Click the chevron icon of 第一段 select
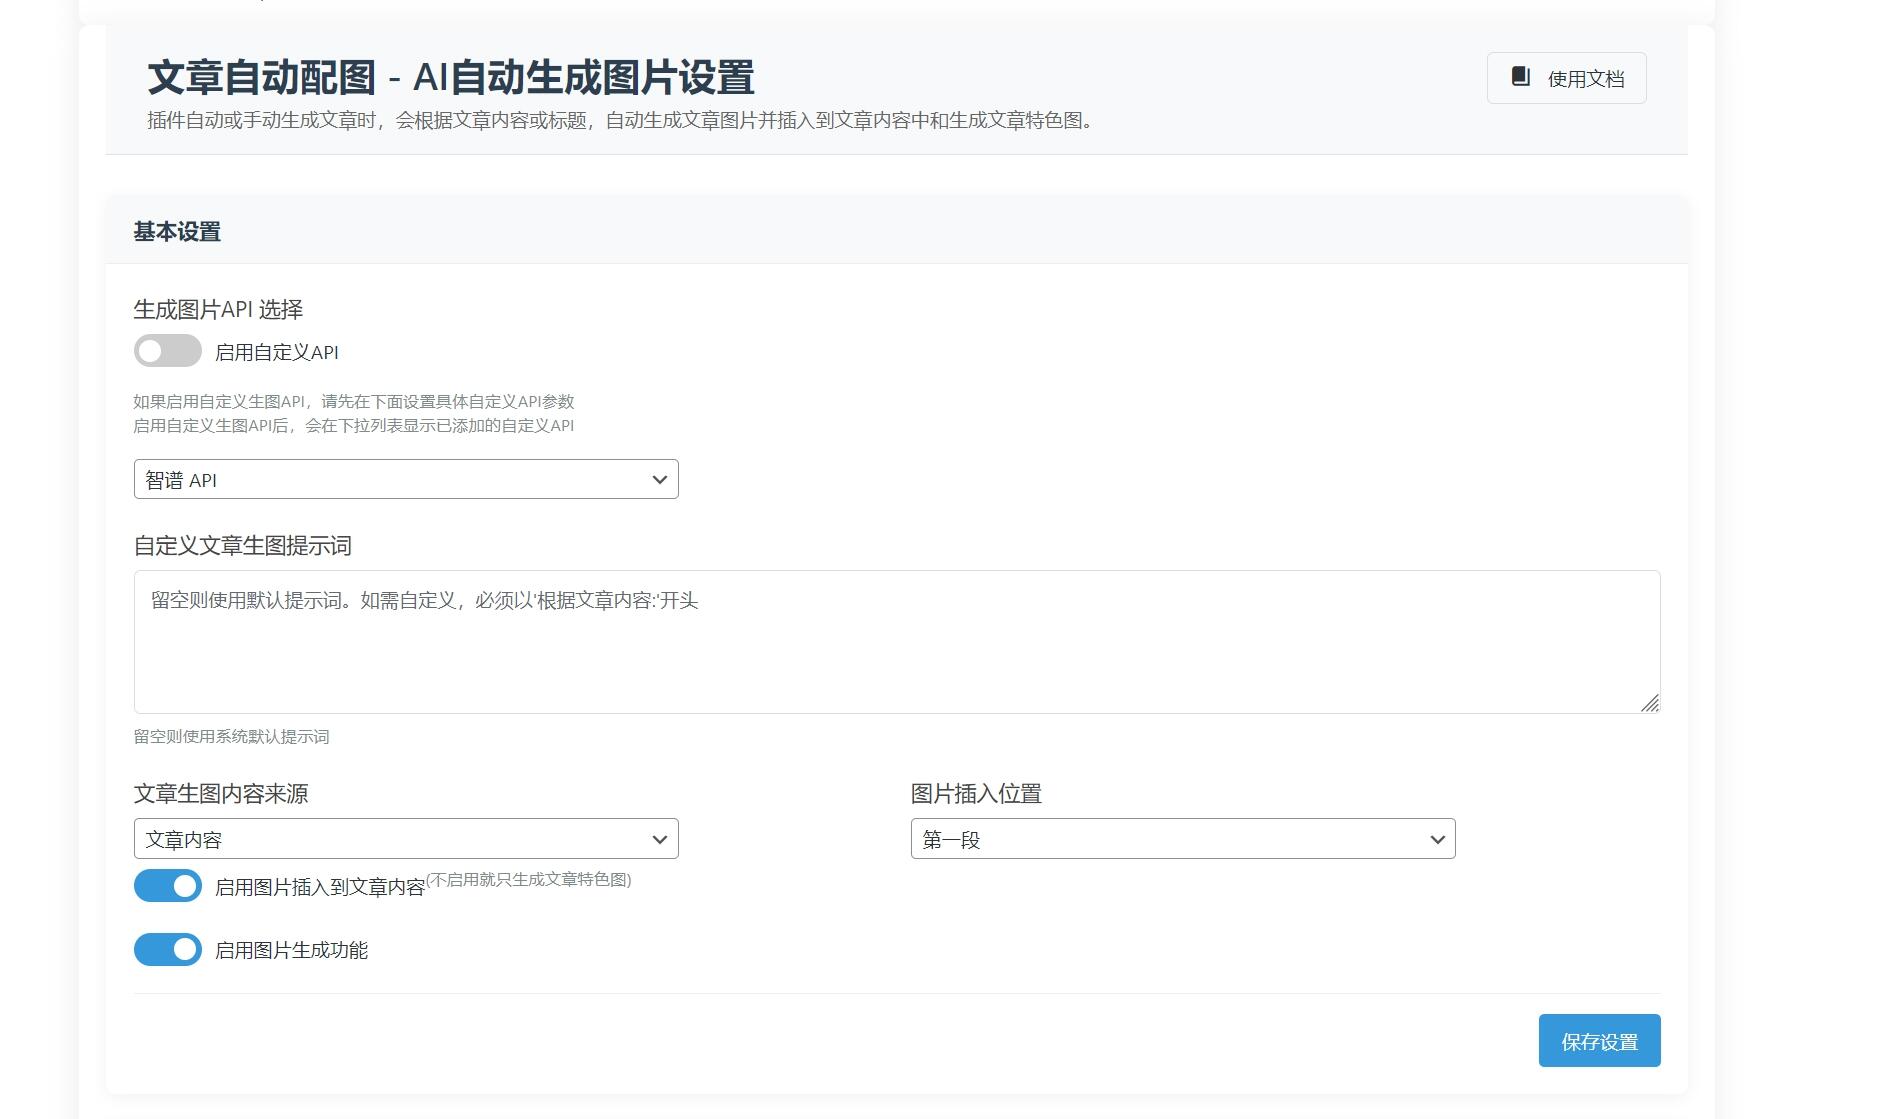Image resolution: width=1884 pixels, height=1119 pixels. 1437,838
